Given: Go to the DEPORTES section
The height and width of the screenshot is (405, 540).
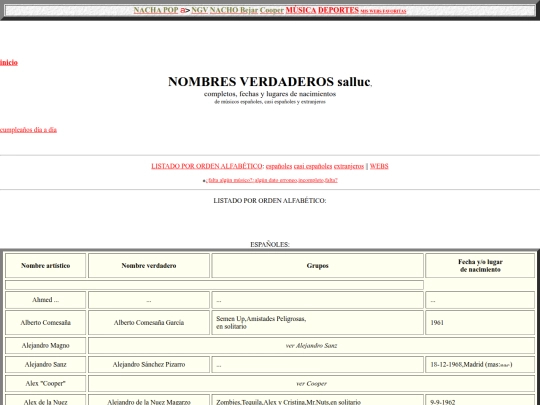Looking at the screenshot, I should [339, 10].
